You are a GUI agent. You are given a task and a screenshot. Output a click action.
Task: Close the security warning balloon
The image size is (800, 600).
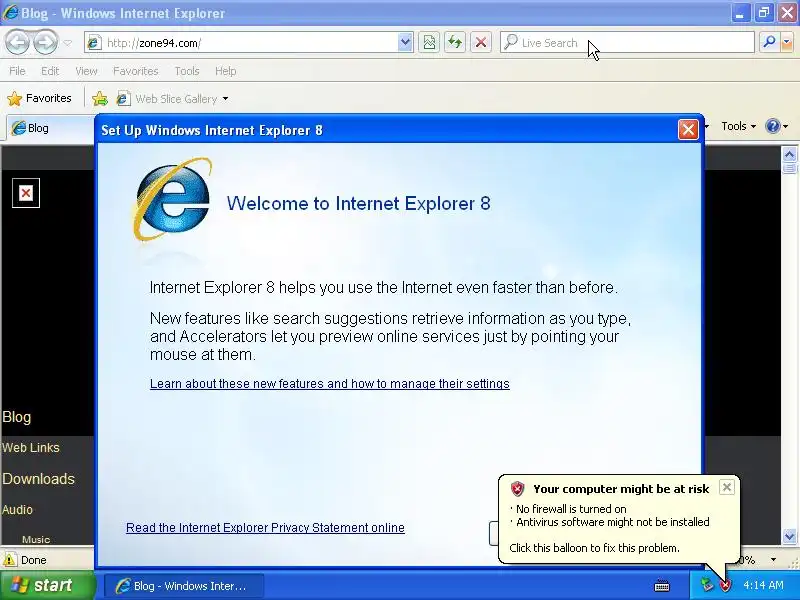click(x=727, y=487)
